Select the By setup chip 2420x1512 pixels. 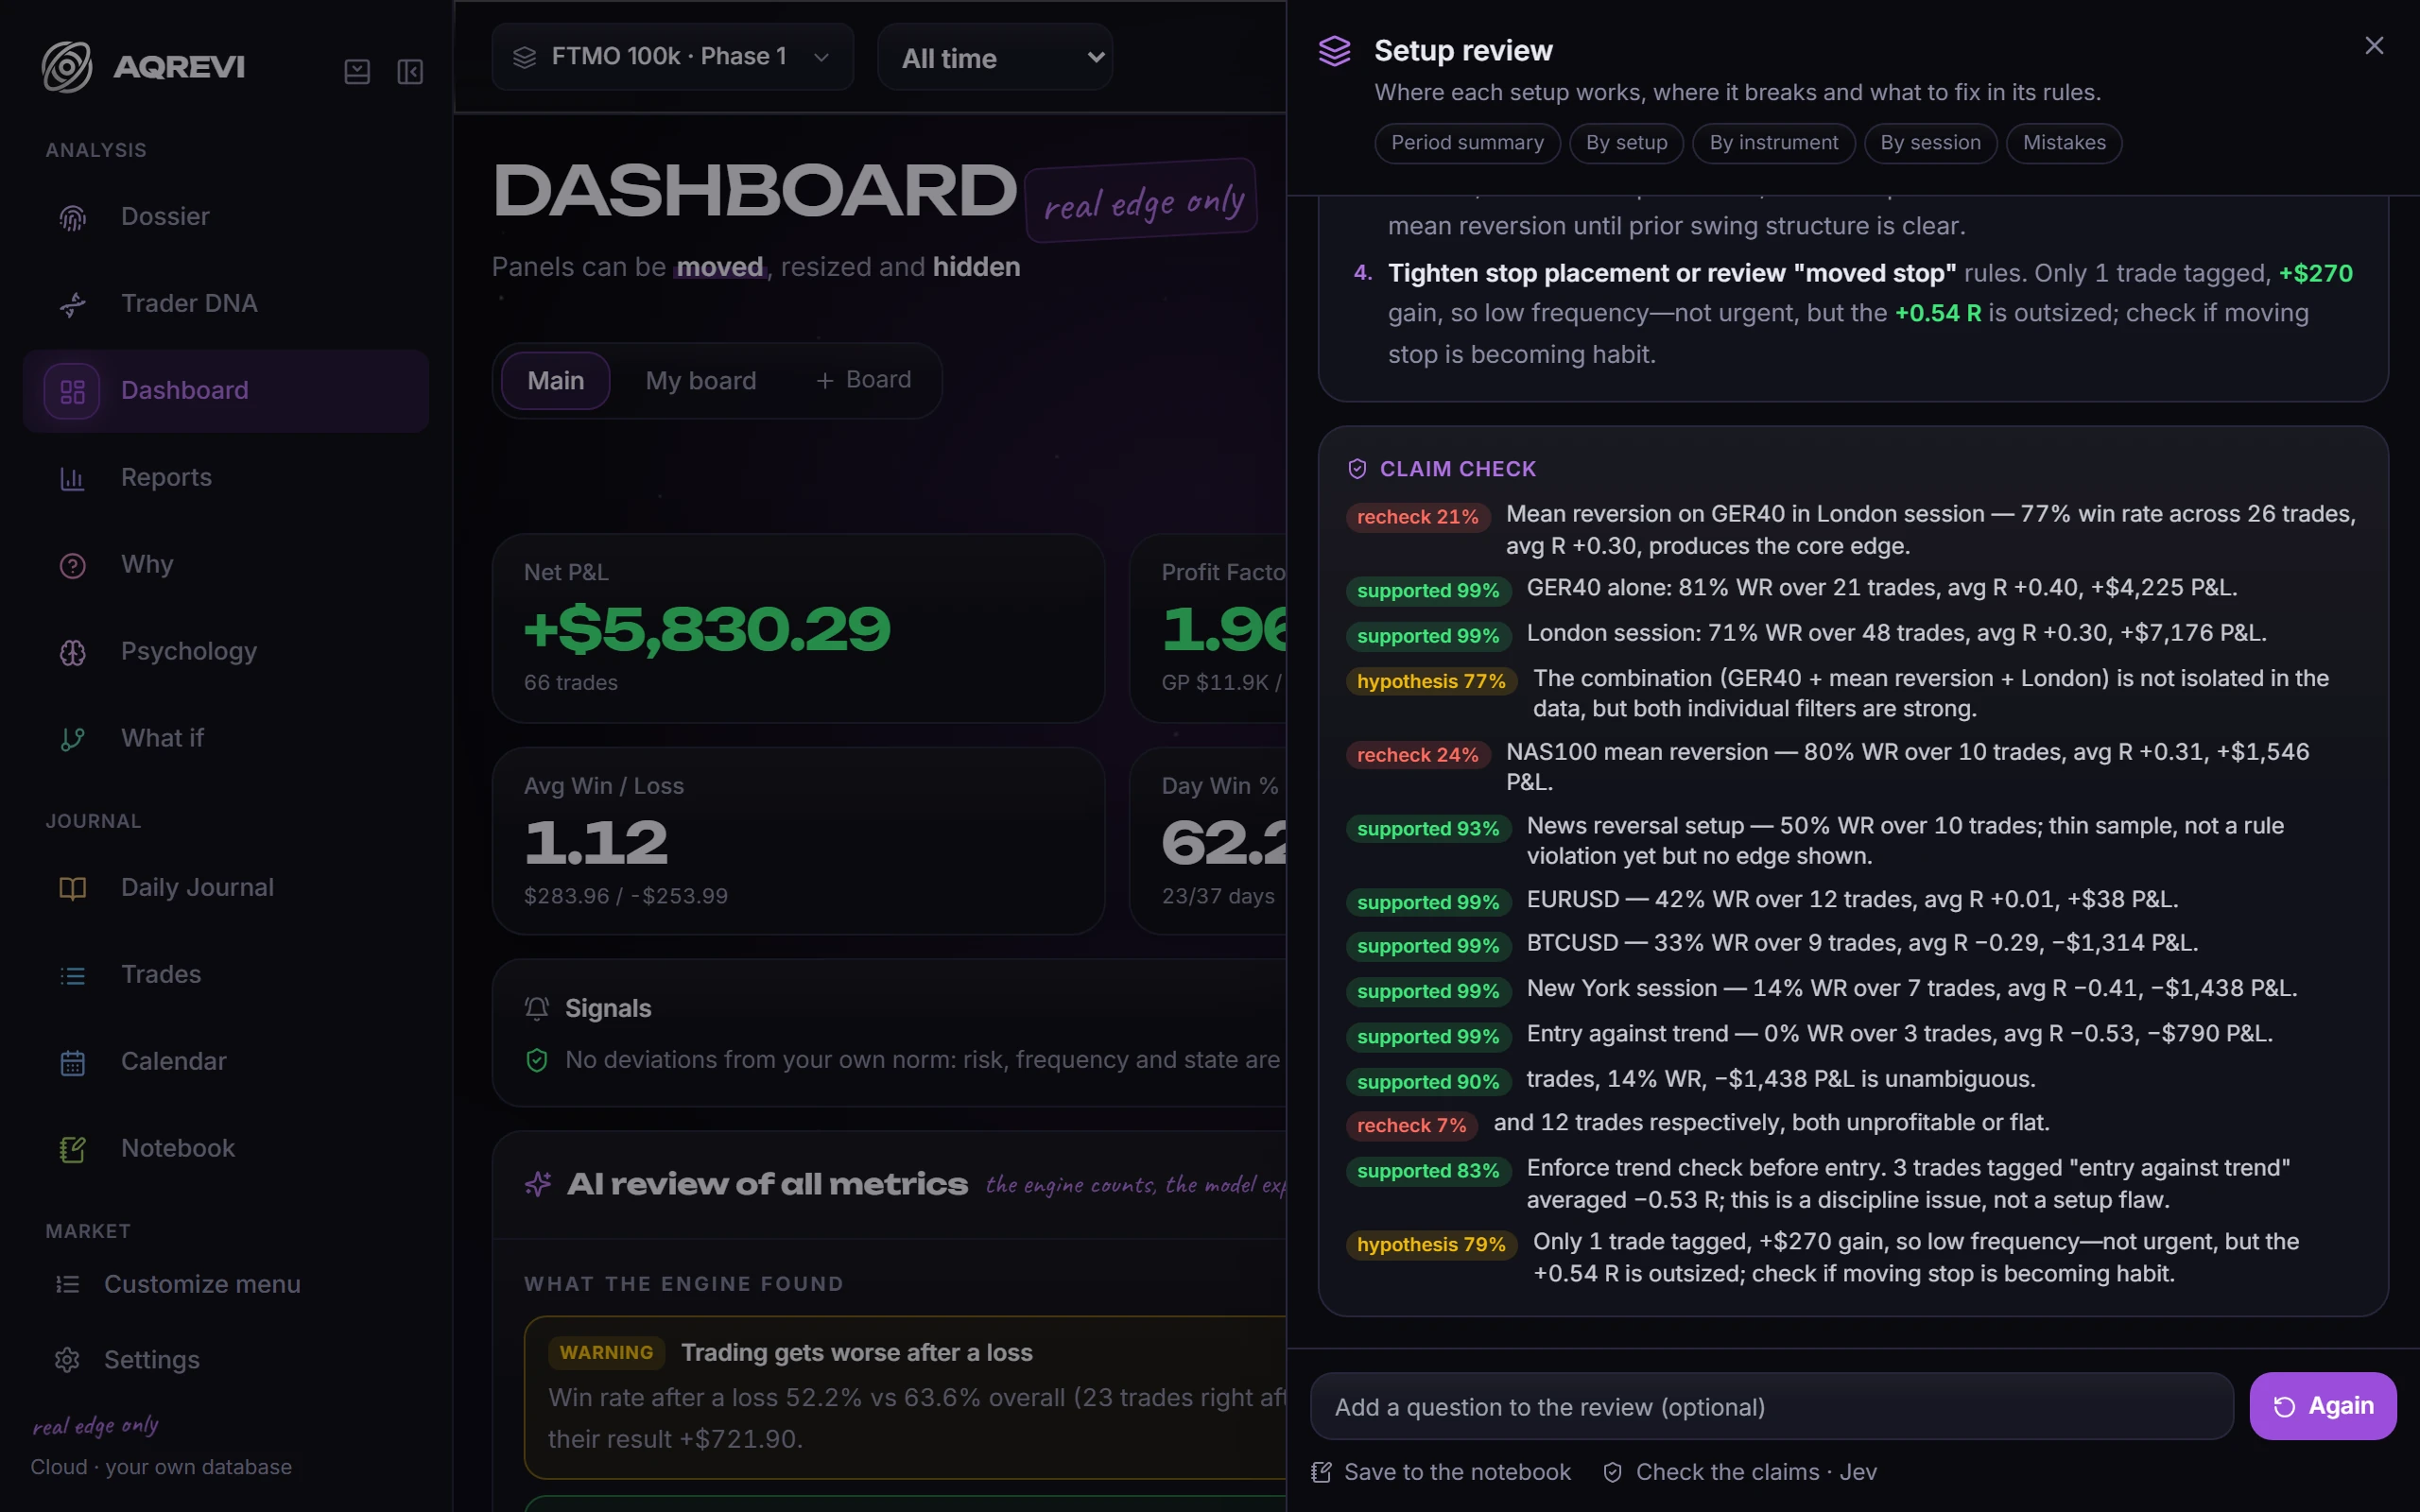(x=1627, y=143)
